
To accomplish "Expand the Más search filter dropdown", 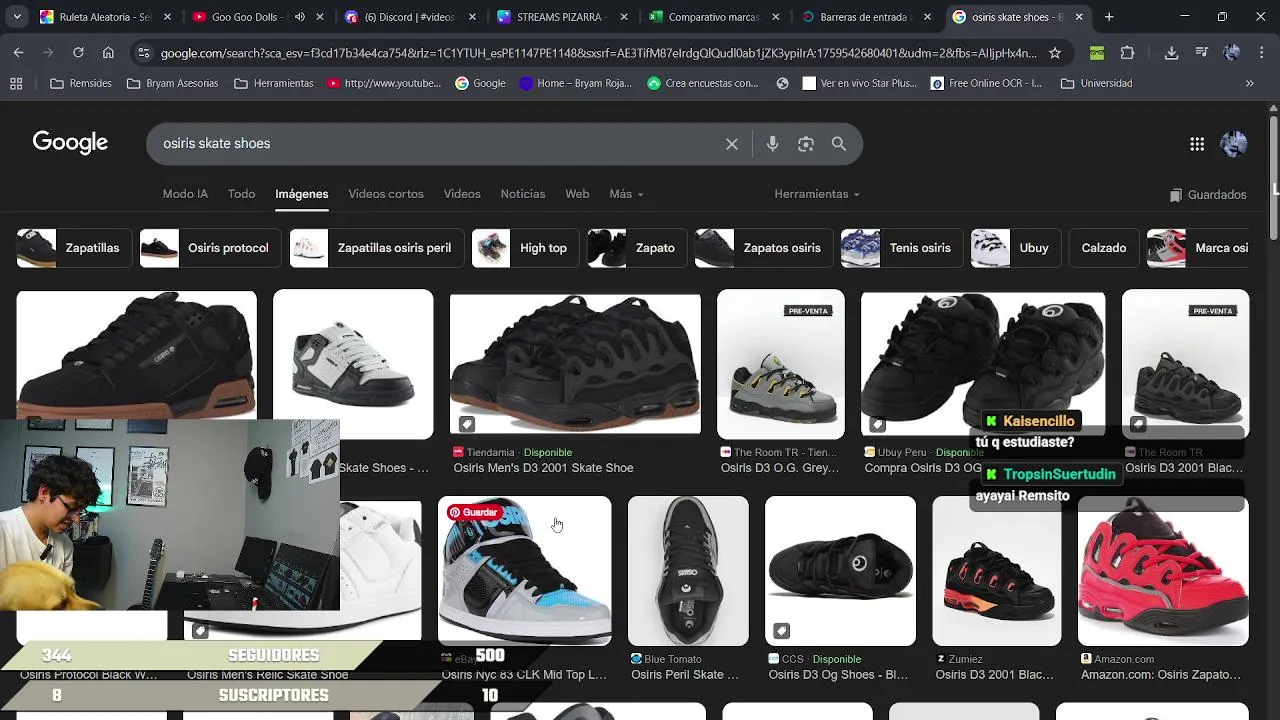I will [x=626, y=194].
